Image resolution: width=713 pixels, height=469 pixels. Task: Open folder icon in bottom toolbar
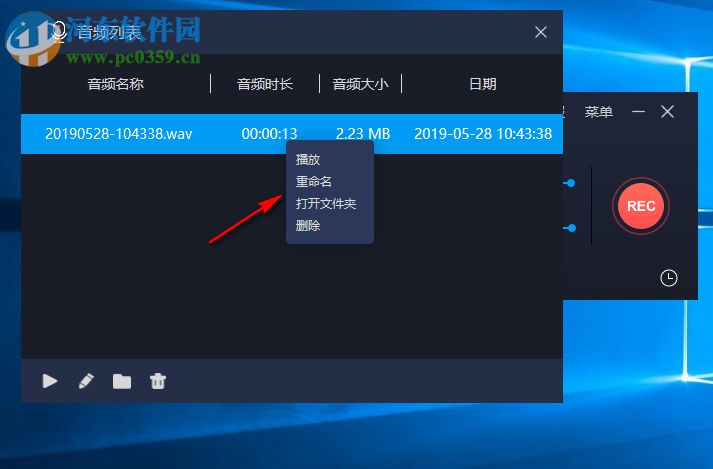pos(122,381)
